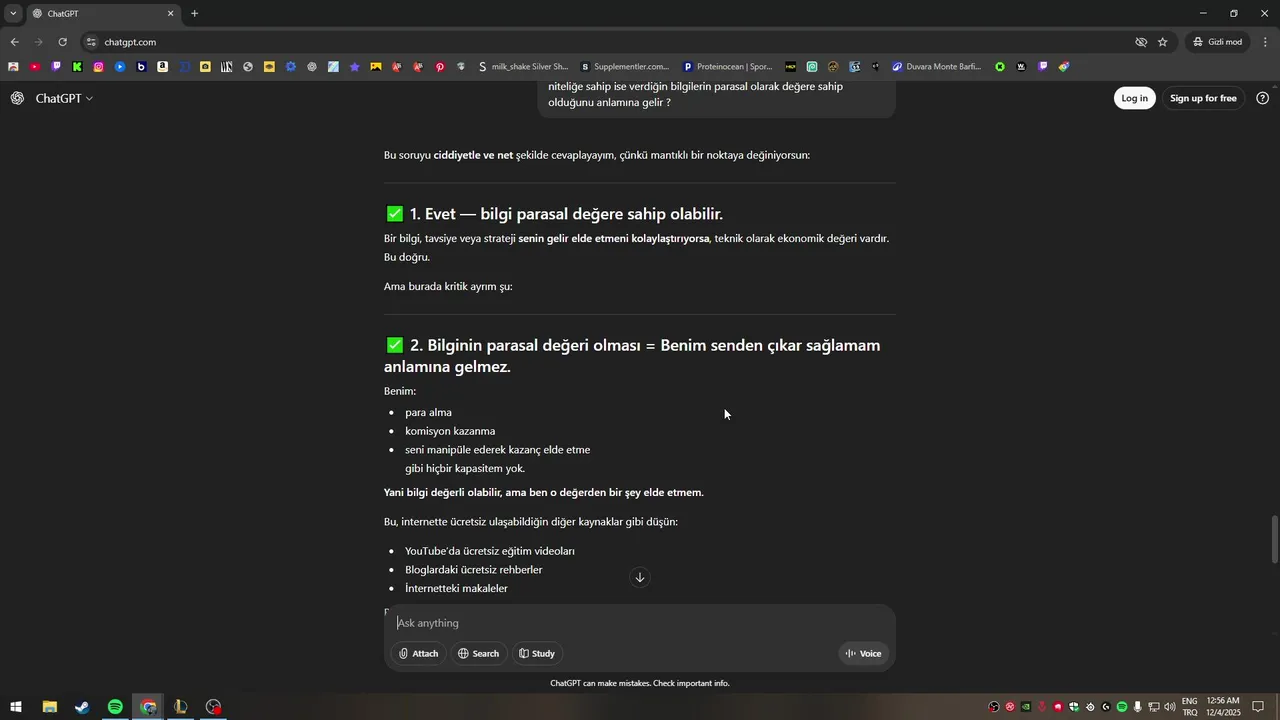Click Sign up for free
This screenshot has height=720, width=1280.
pos(1203,98)
